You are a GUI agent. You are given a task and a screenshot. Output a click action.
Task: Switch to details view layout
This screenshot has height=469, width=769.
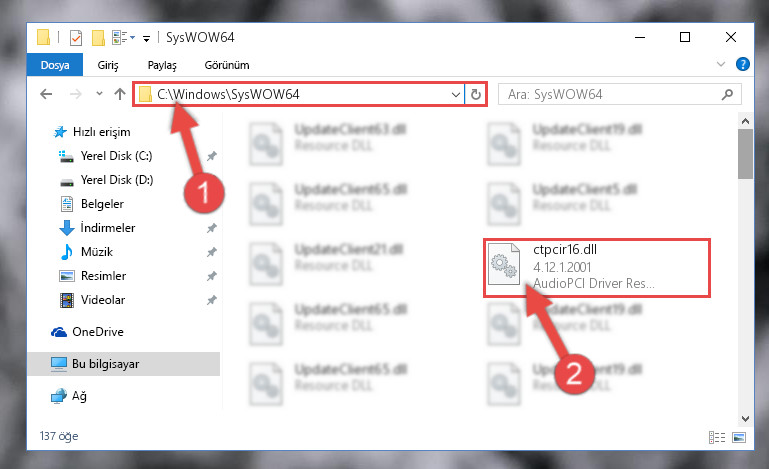coord(717,437)
